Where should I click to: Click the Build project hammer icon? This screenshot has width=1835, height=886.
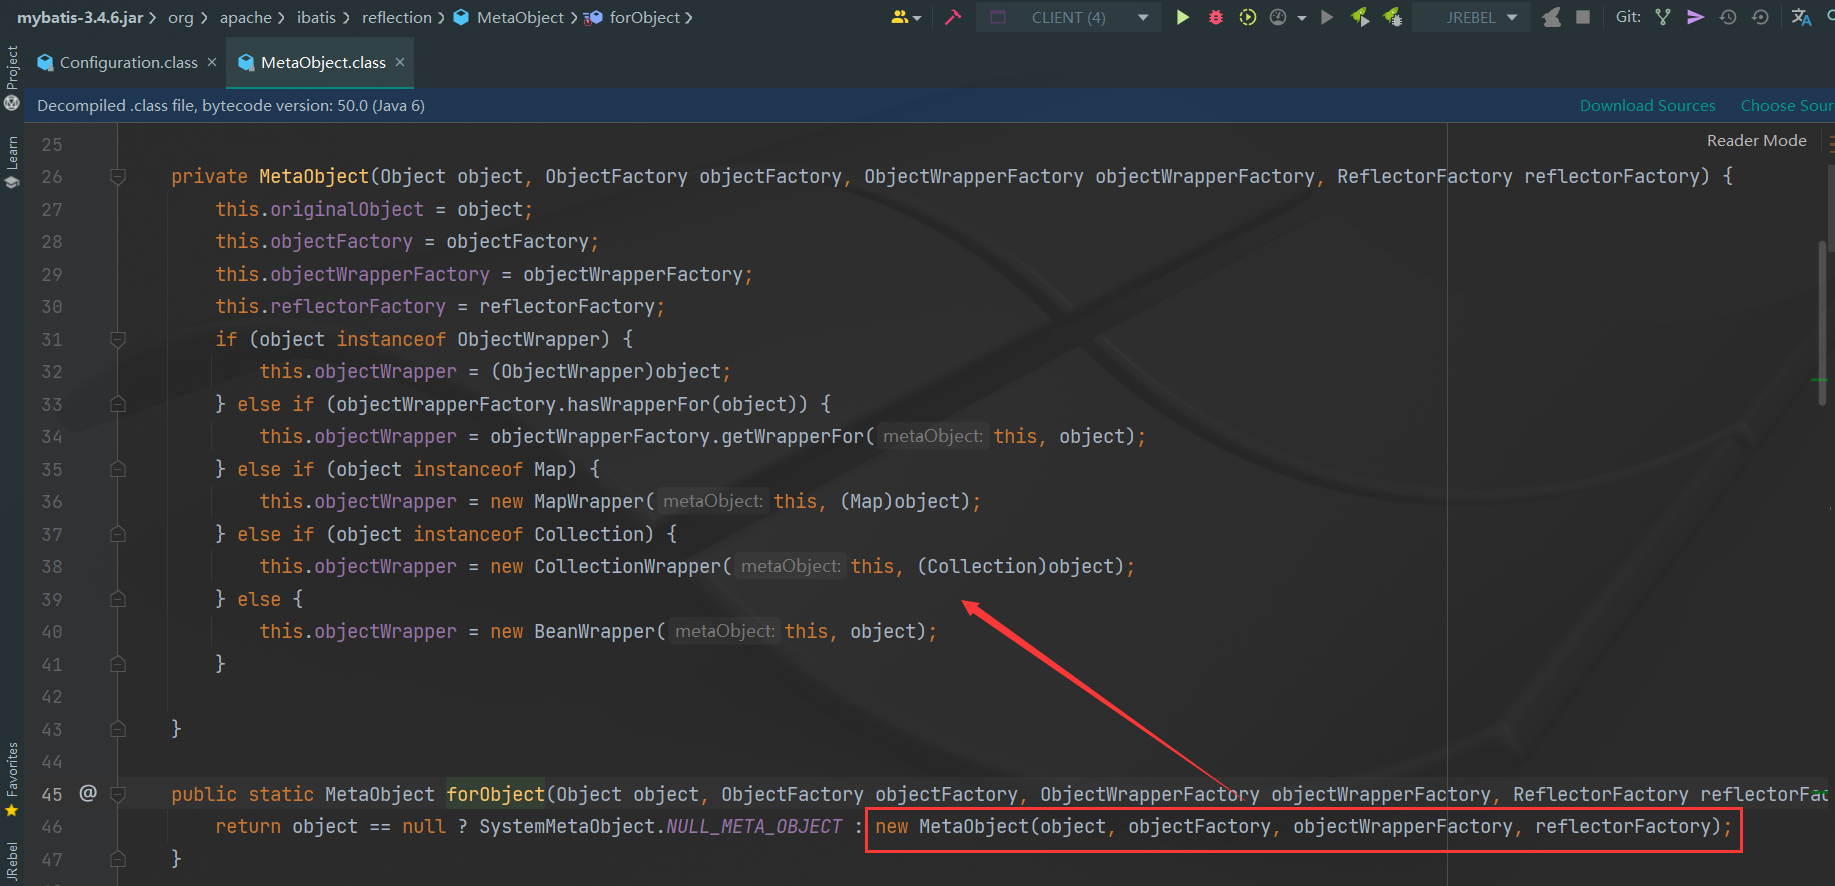click(953, 17)
